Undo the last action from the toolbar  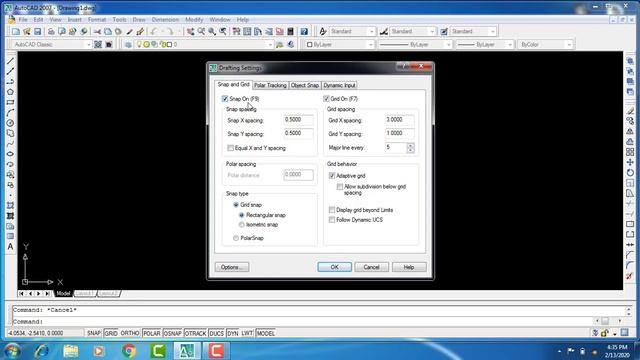tap(154, 31)
